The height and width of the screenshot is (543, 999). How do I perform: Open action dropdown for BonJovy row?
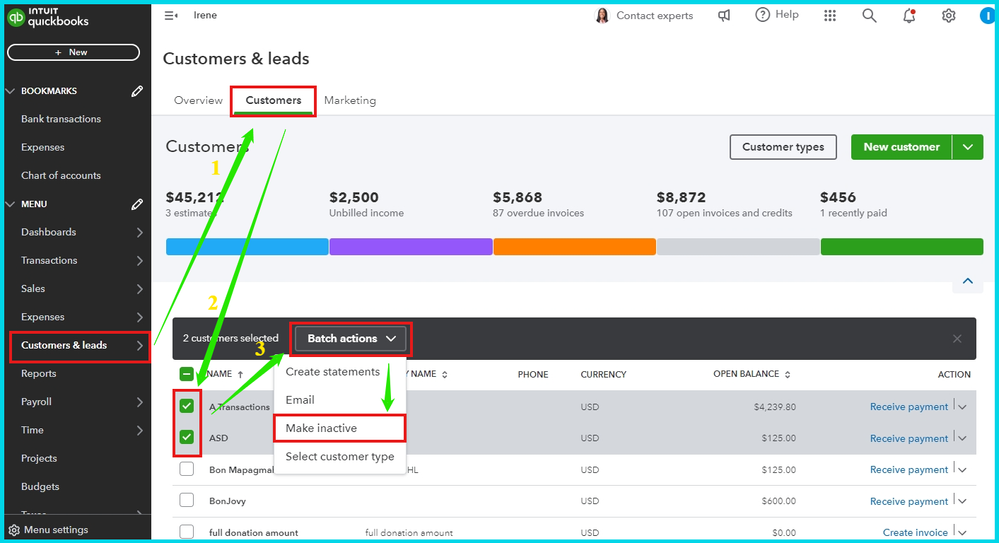pyautogui.click(x=962, y=502)
